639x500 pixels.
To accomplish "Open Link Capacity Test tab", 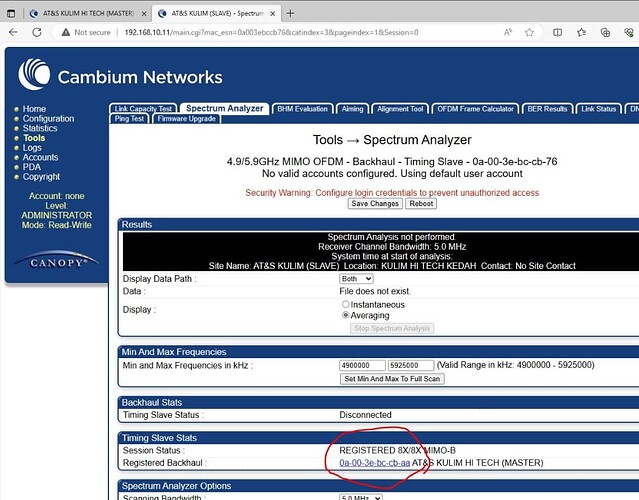I will [x=143, y=109].
